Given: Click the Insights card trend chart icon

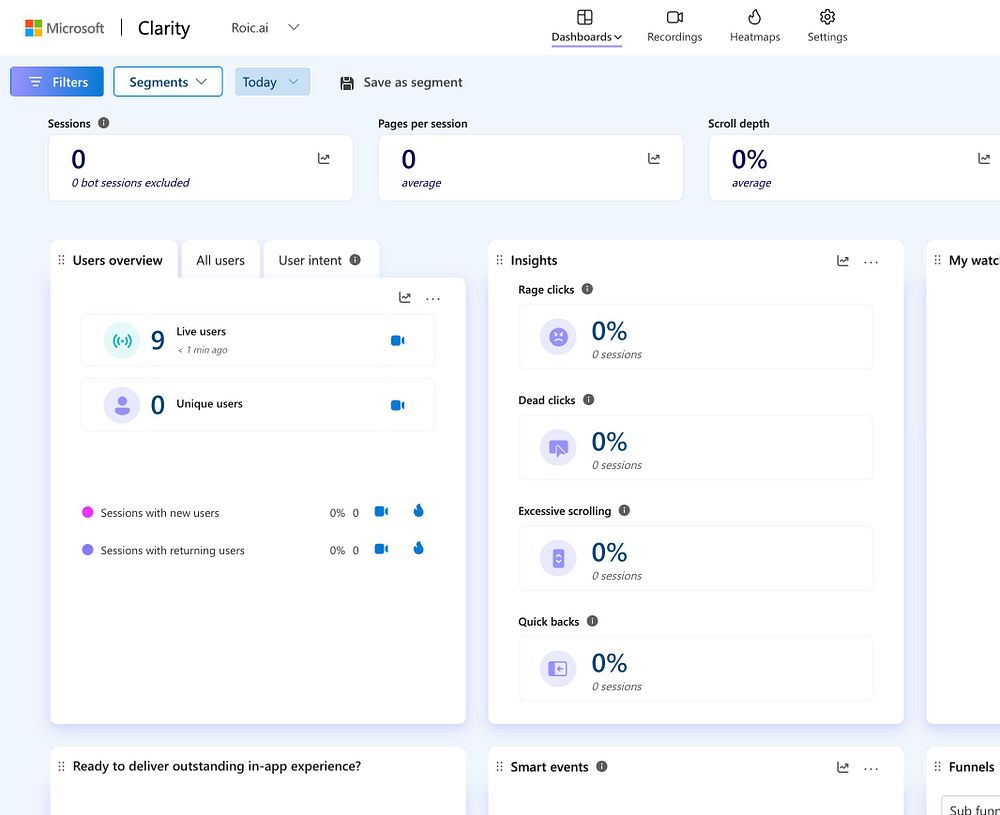Looking at the screenshot, I should coord(843,261).
